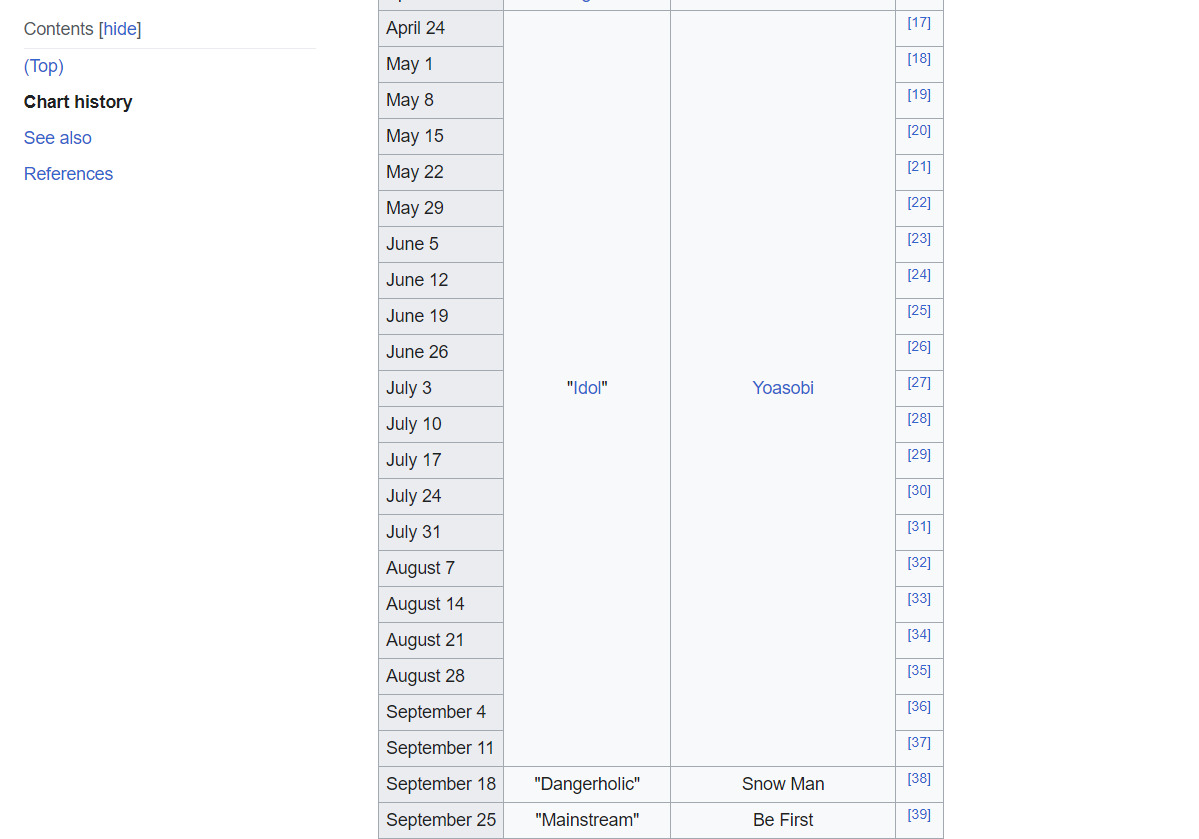The image size is (1199, 839).
Task: Click citation [30] for July 24
Action: (919, 491)
